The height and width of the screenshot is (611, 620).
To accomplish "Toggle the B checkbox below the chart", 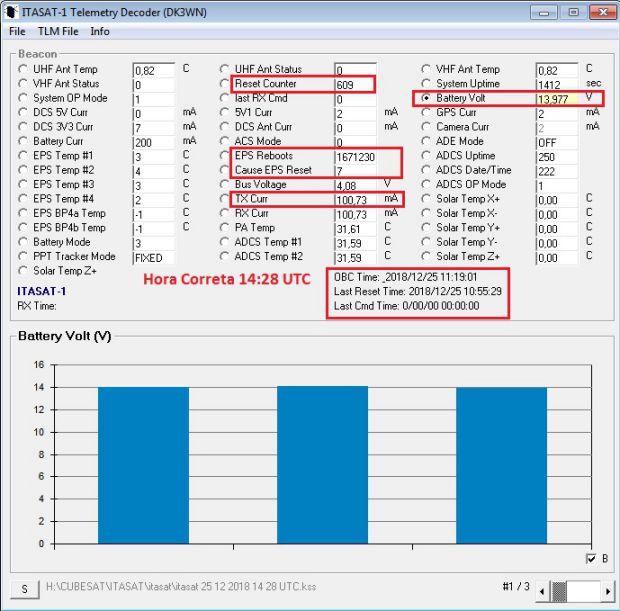I will [590, 558].
